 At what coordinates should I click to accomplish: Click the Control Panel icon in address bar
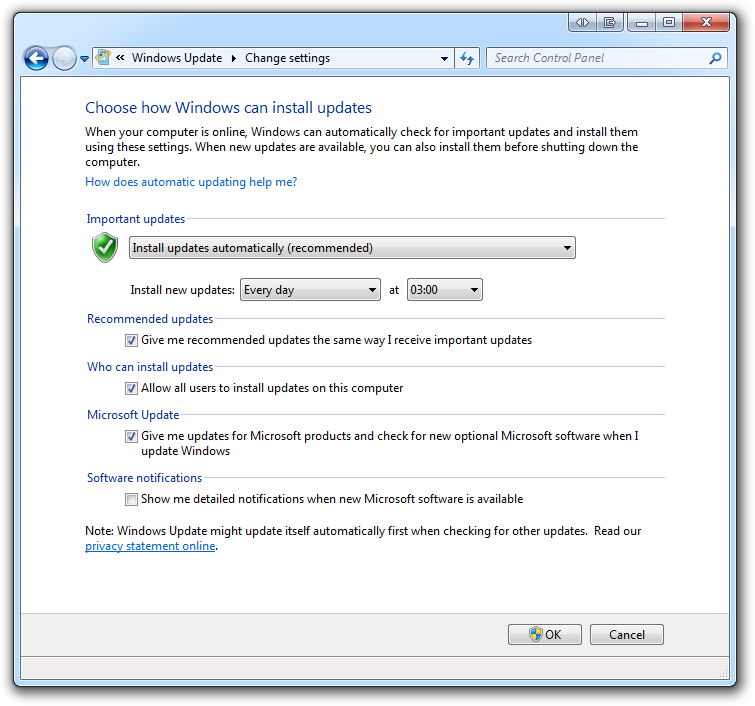(x=103, y=58)
